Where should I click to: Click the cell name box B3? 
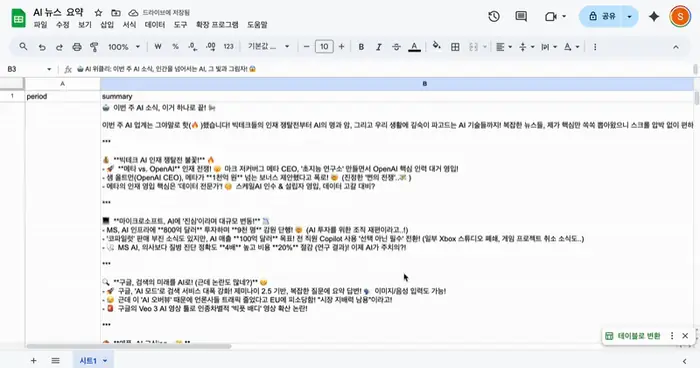[29, 69]
